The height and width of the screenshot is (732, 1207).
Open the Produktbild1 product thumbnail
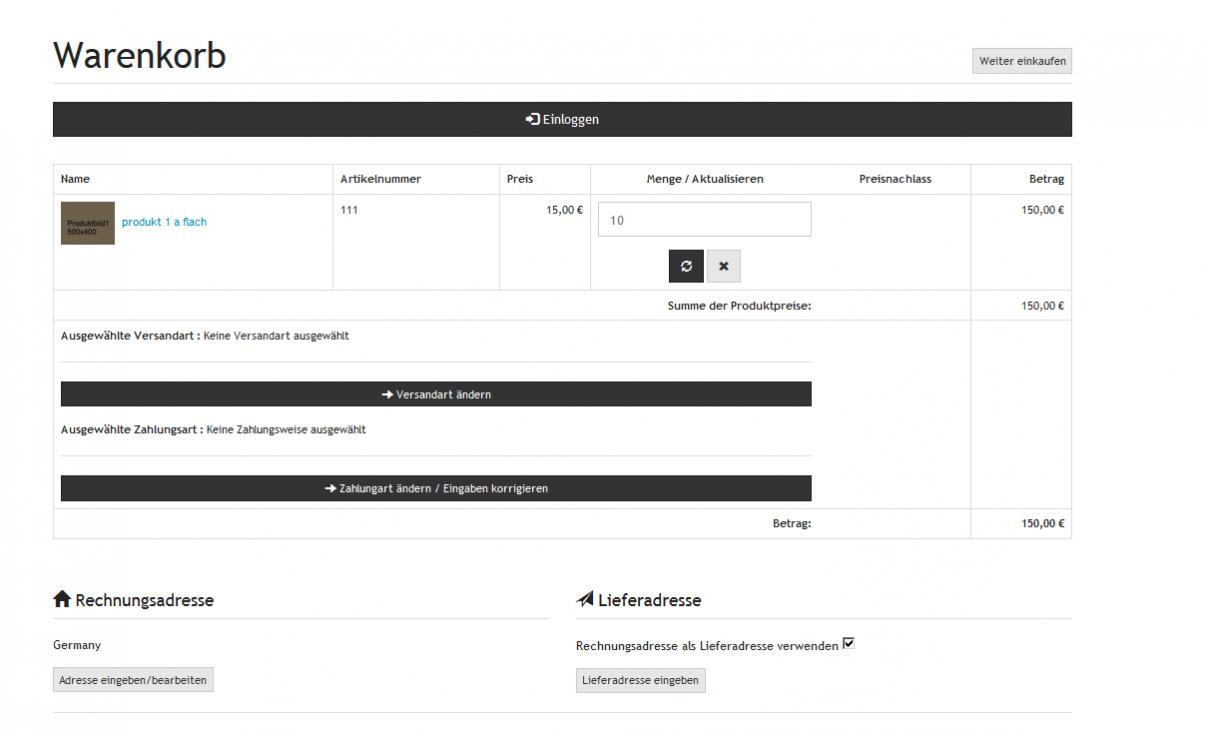tap(88, 223)
